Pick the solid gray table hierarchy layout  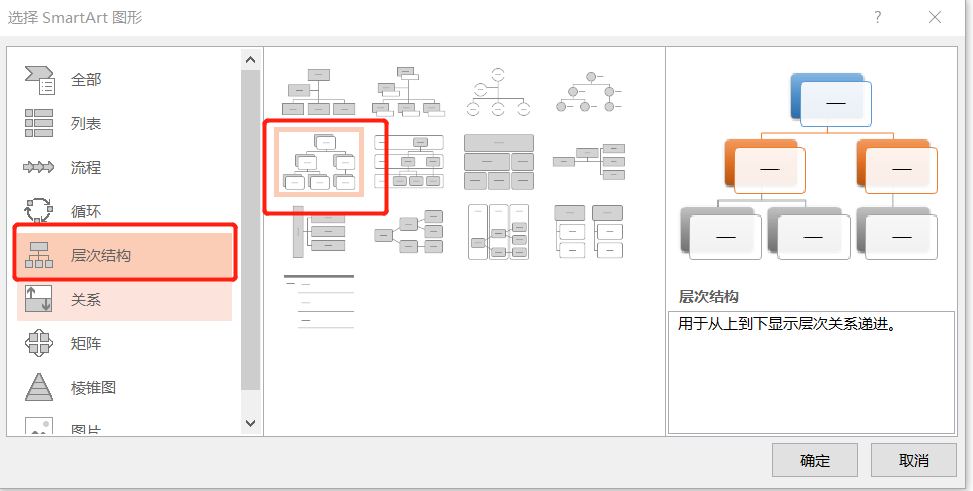click(498, 162)
